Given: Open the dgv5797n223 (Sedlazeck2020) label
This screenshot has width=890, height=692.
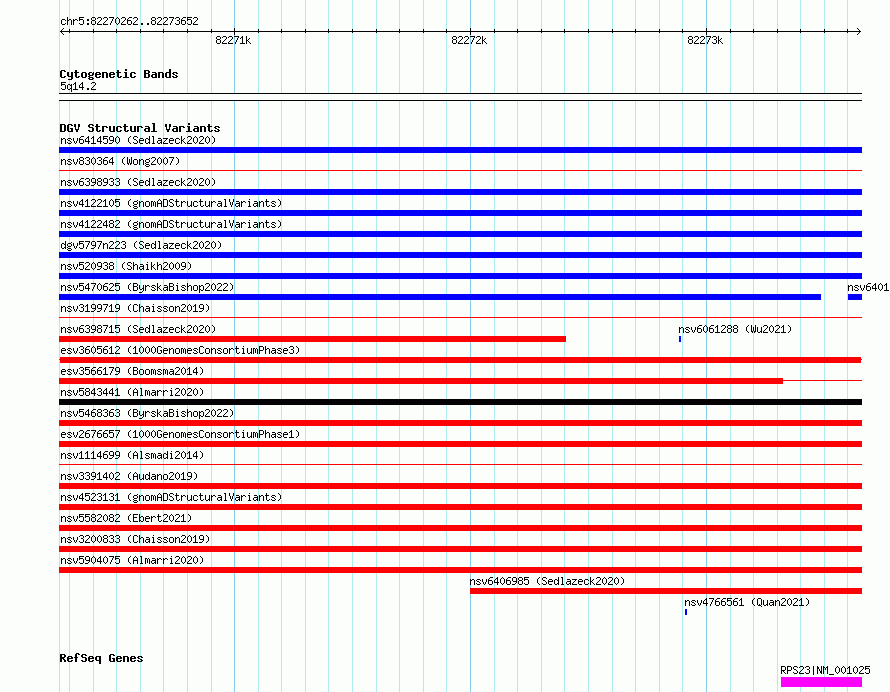Looking at the screenshot, I should [x=141, y=245].
